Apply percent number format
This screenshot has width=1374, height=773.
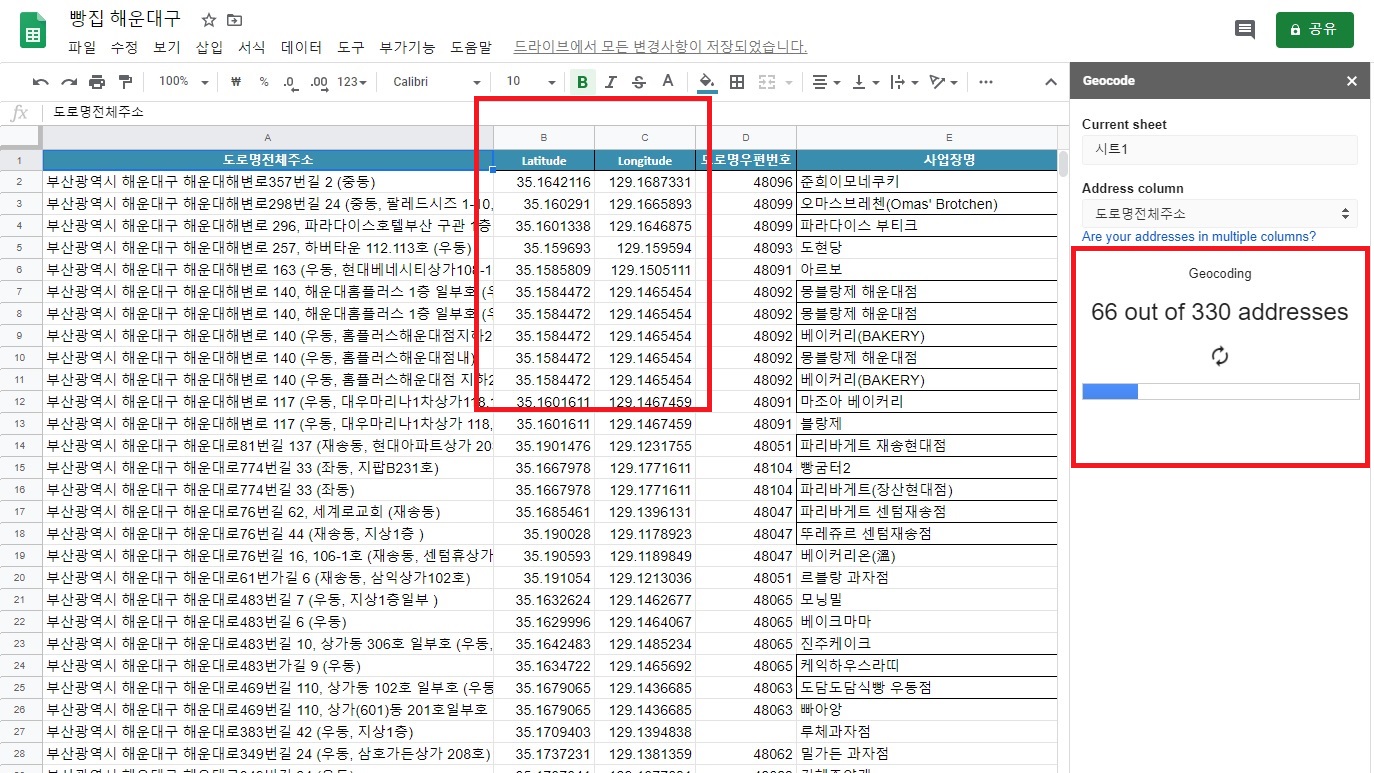(264, 82)
